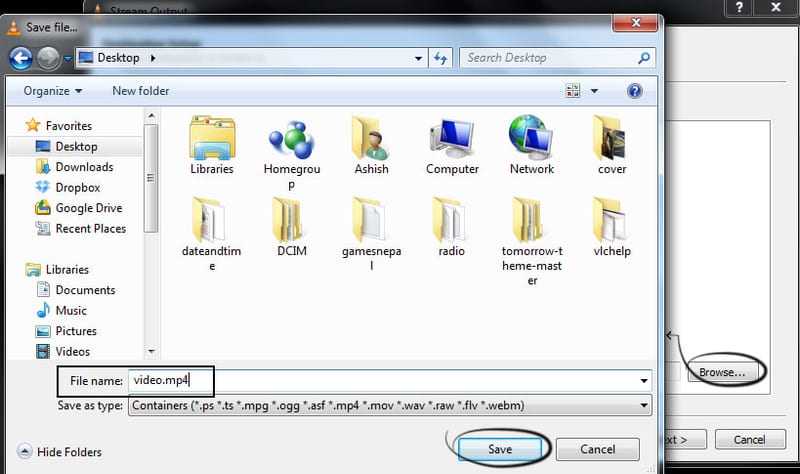Open the Help question mark icon
The width and height of the screenshot is (800, 474).
click(x=634, y=91)
